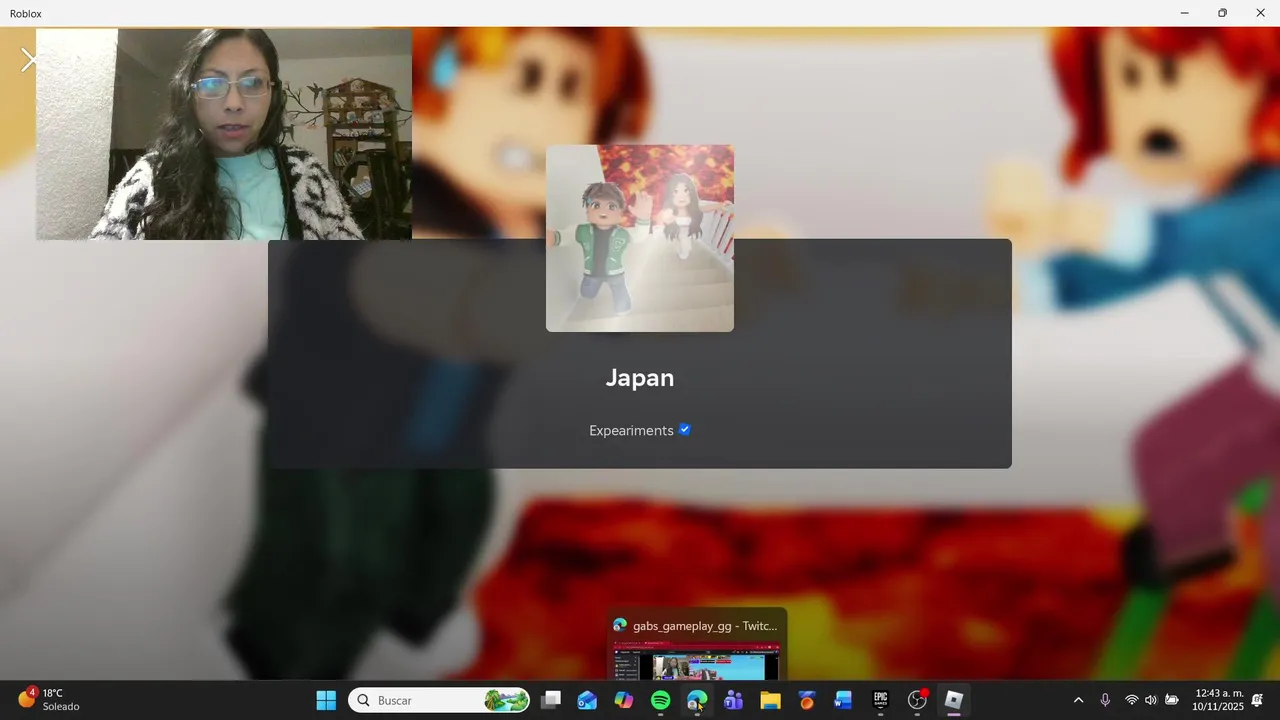This screenshot has width=1280, height=720.
Task: Open Microsoft Word from taskbar
Action: tap(843, 700)
